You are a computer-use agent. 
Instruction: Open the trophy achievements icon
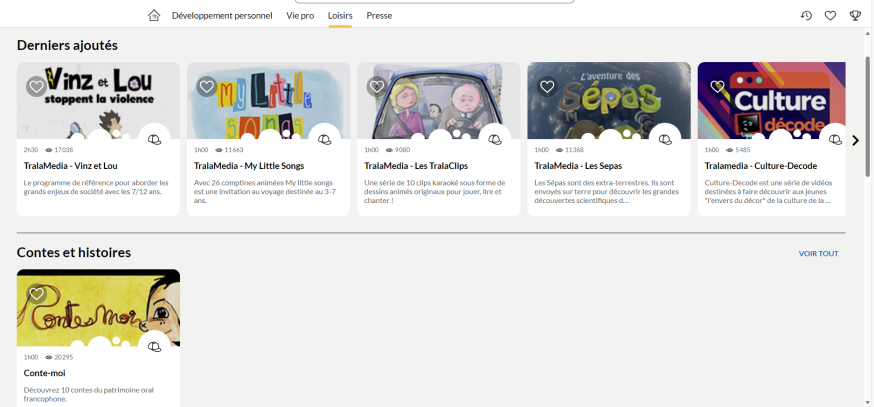coord(855,16)
